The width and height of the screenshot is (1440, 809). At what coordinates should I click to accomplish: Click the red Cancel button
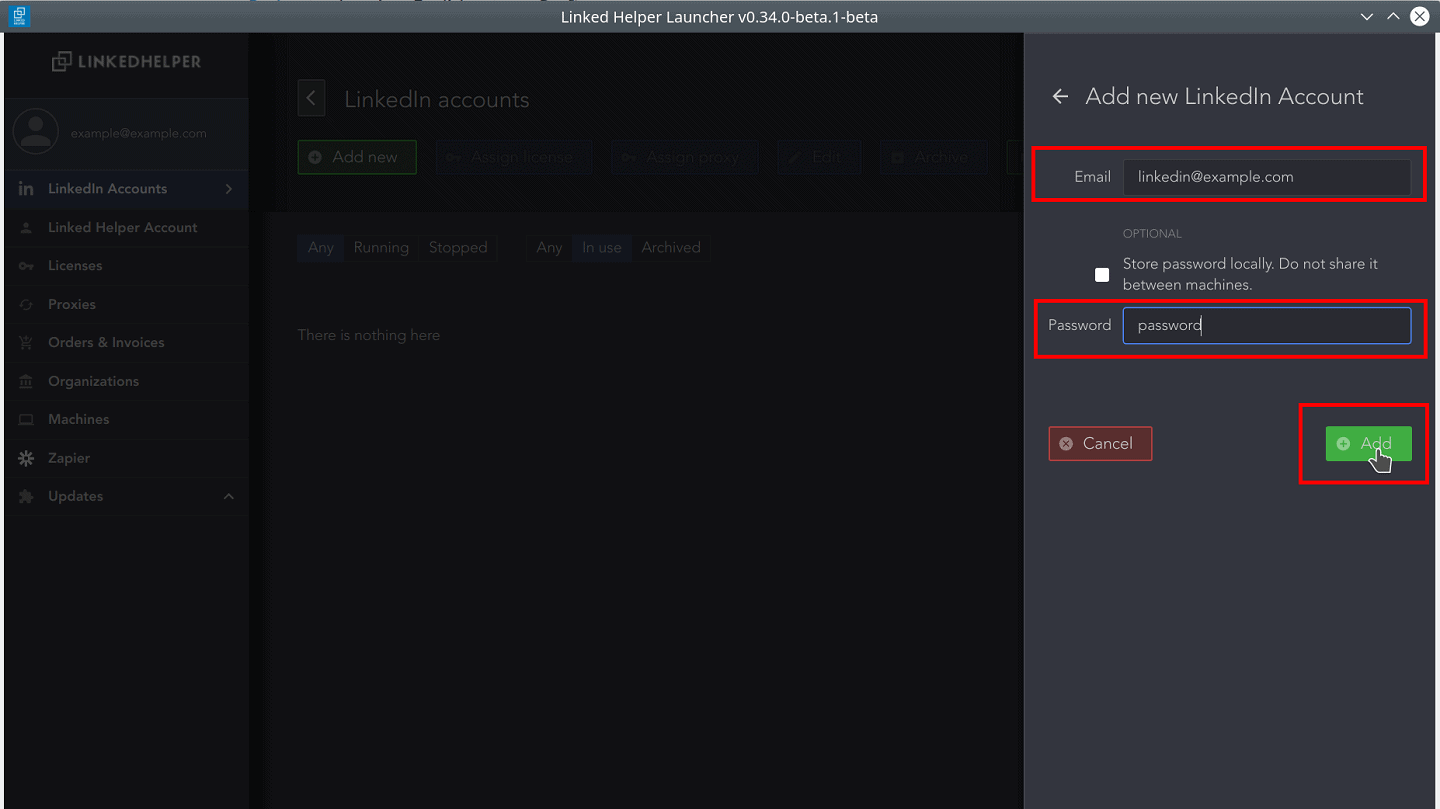[x=1100, y=444]
